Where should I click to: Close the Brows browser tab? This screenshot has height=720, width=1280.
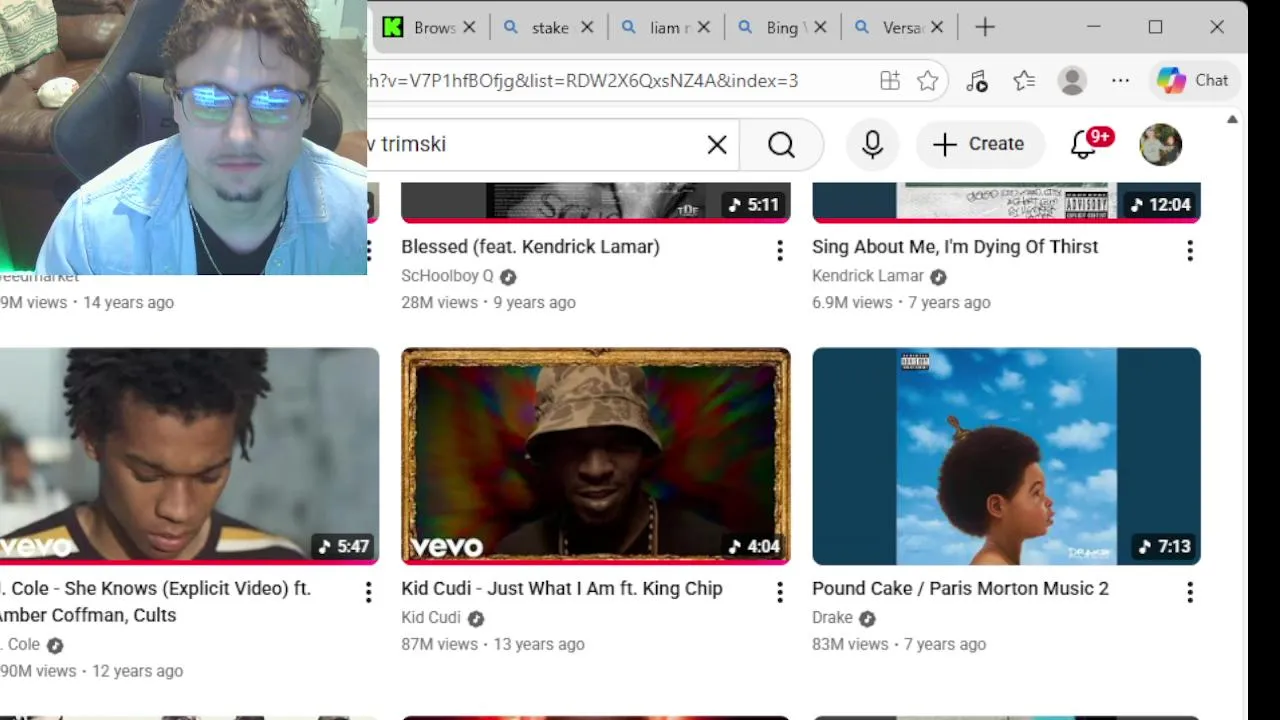point(469,27)
